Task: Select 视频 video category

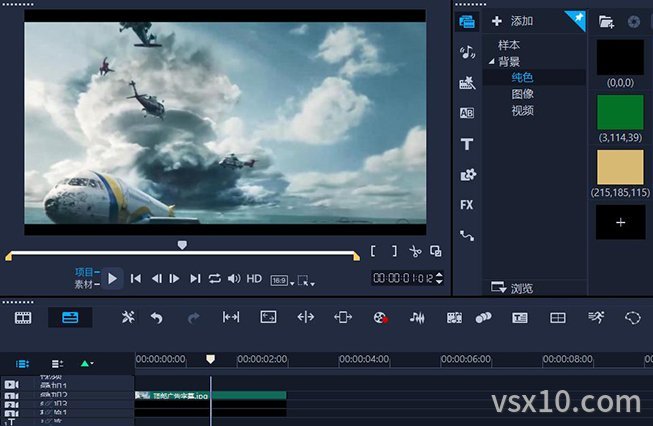Action: tap(522, 111)
